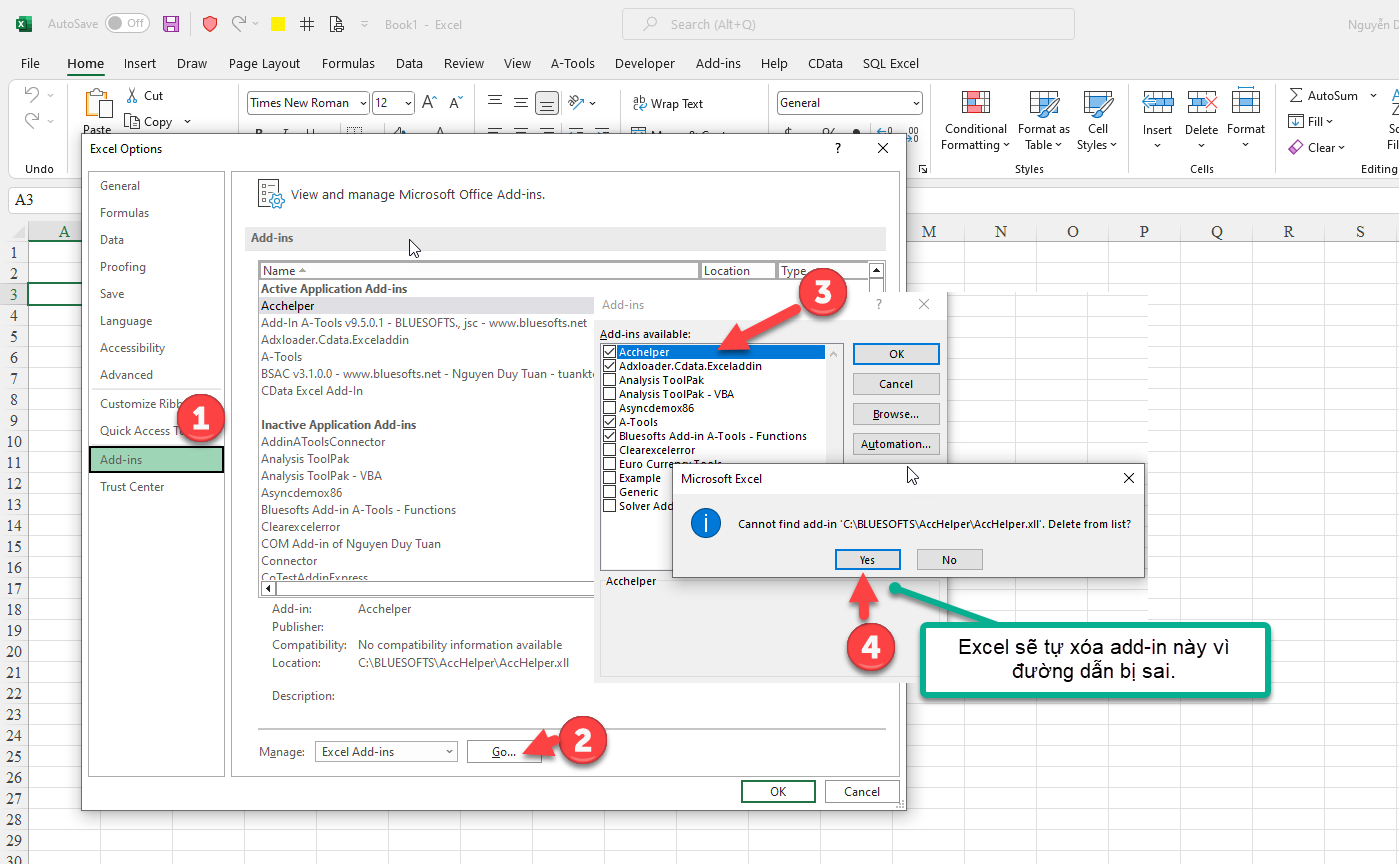Screen dimensions: 1399x864
Task: Click the Copy icon in ribbon
Action: tap(132, 121)
